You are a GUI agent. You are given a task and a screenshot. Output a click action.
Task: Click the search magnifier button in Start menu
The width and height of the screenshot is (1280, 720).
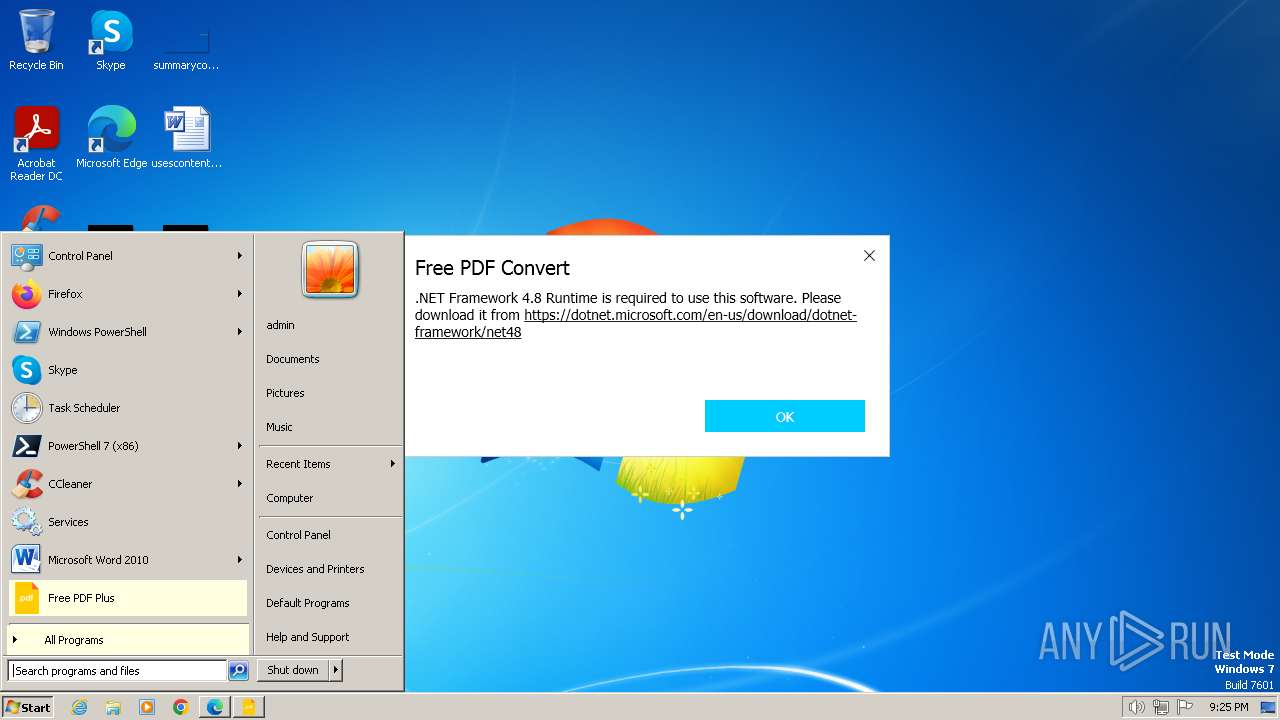(x=238, y=671)
